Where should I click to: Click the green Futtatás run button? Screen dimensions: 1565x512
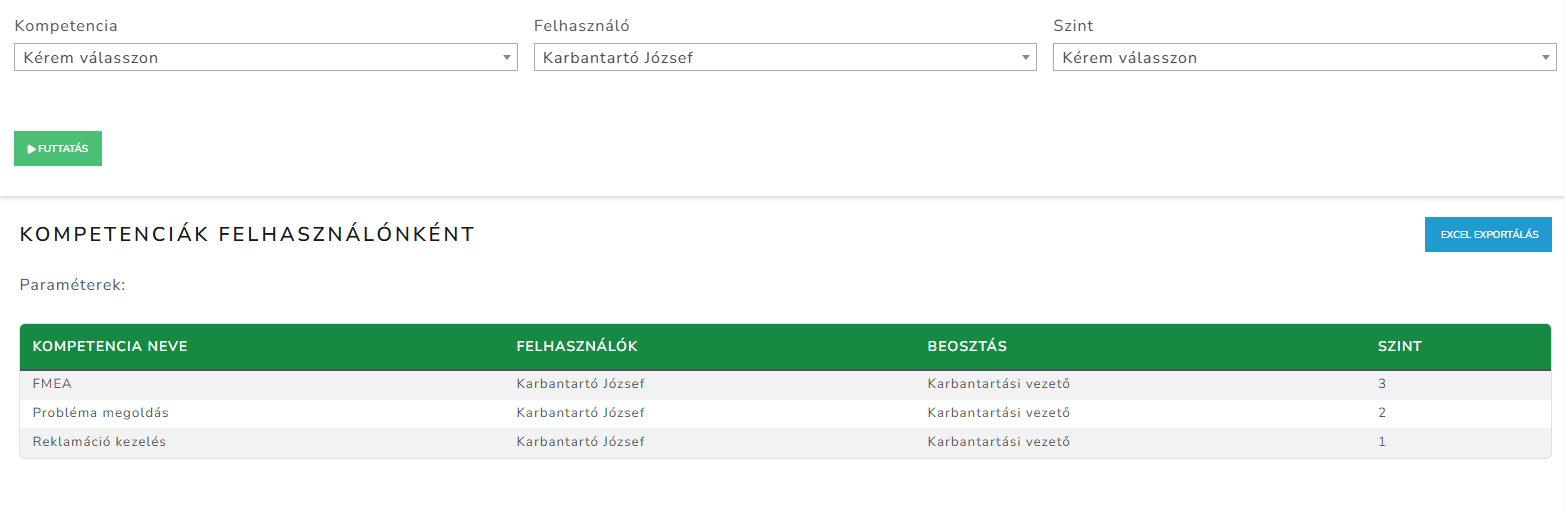point(58,148)
